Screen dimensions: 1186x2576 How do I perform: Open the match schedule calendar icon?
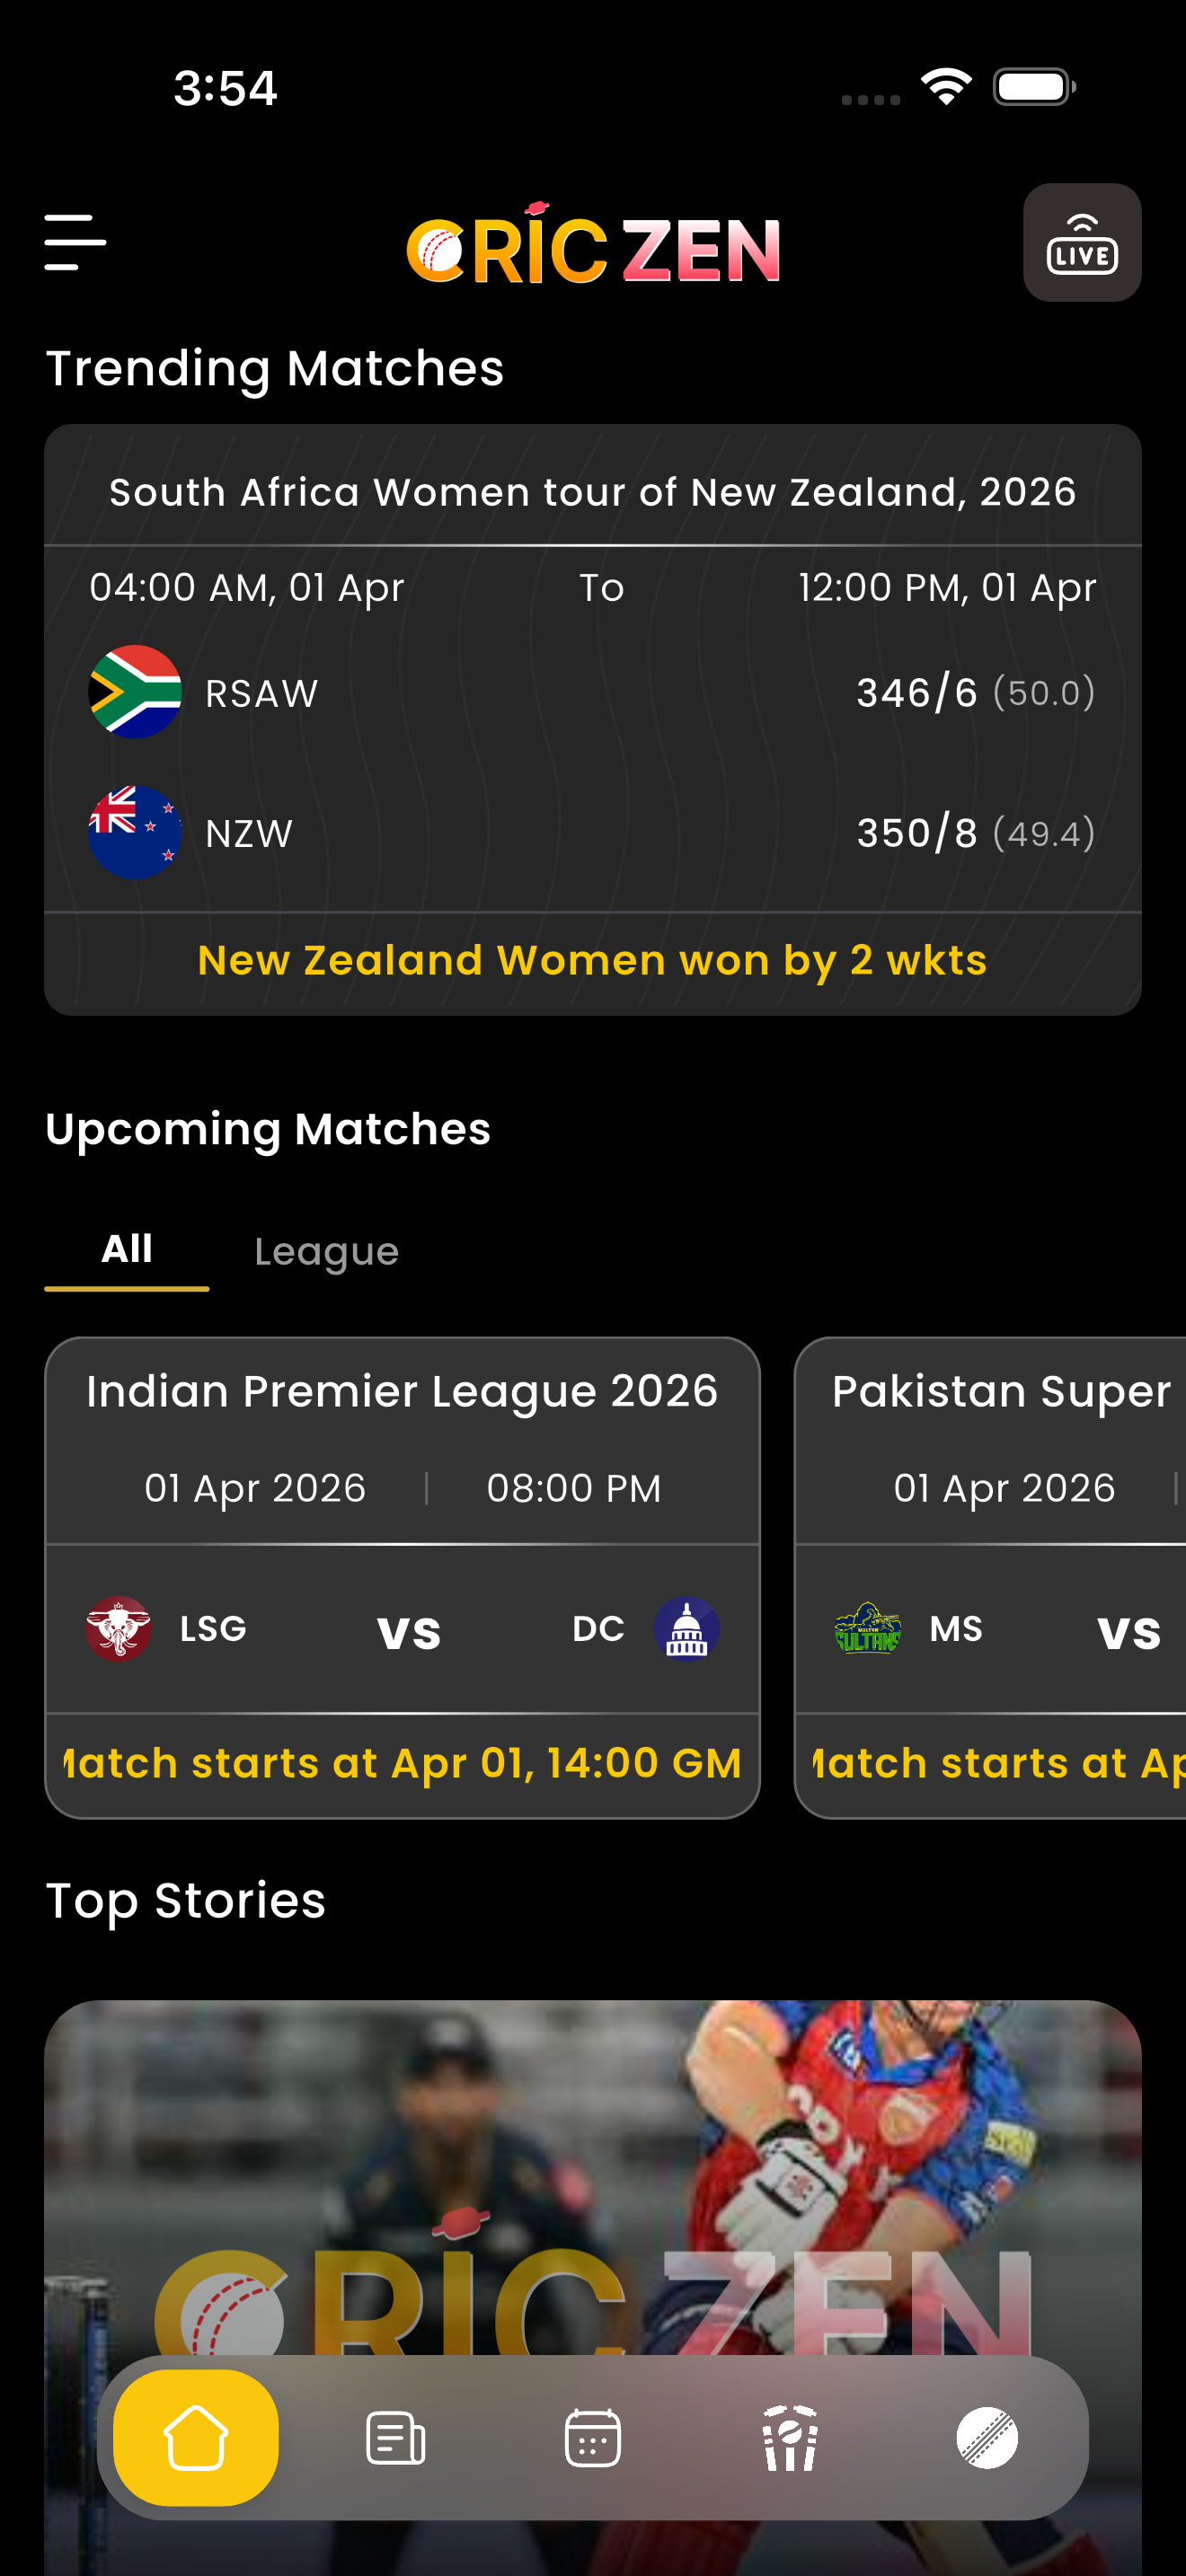[592, 2437]
